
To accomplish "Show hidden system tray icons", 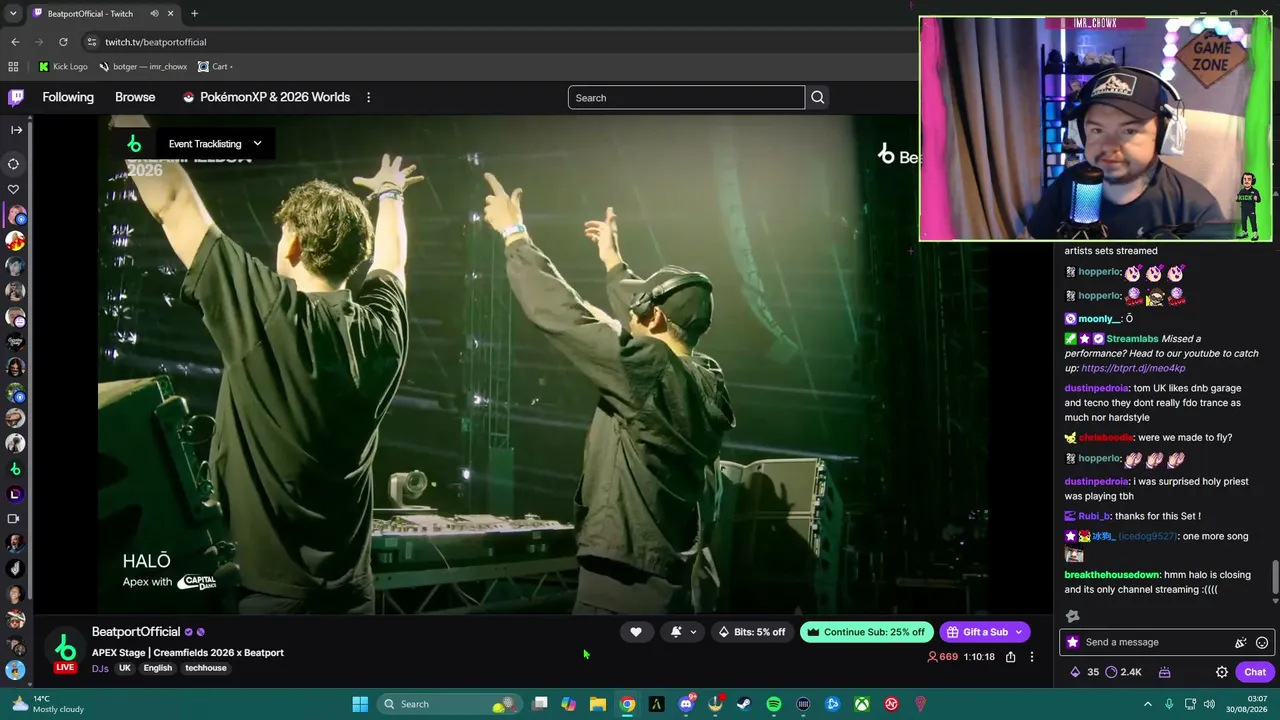I will pyautogui.click(x=1148, y=704).
